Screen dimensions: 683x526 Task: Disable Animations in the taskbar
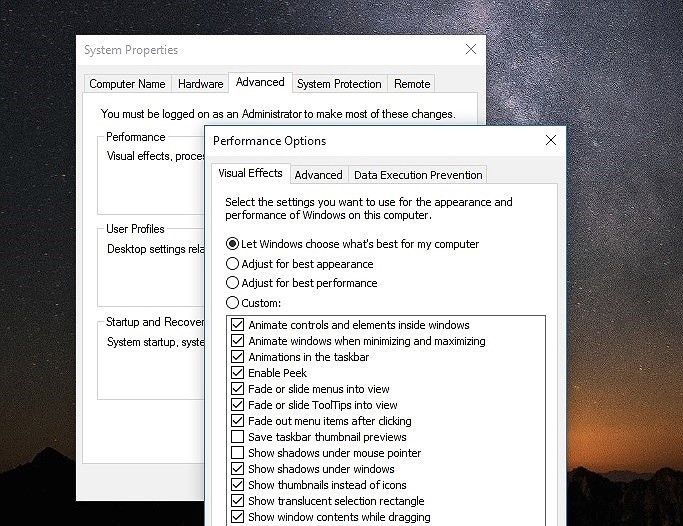click(x=237, y=357)
